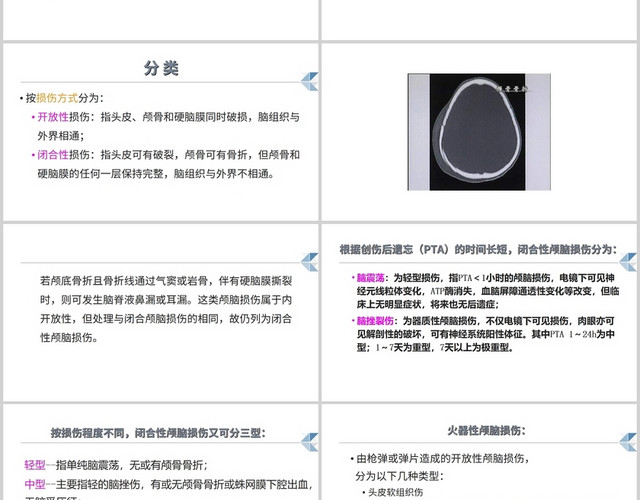The image size is (640, 500).
Task: Click the line 外界相通；
Action: (61, 136)
